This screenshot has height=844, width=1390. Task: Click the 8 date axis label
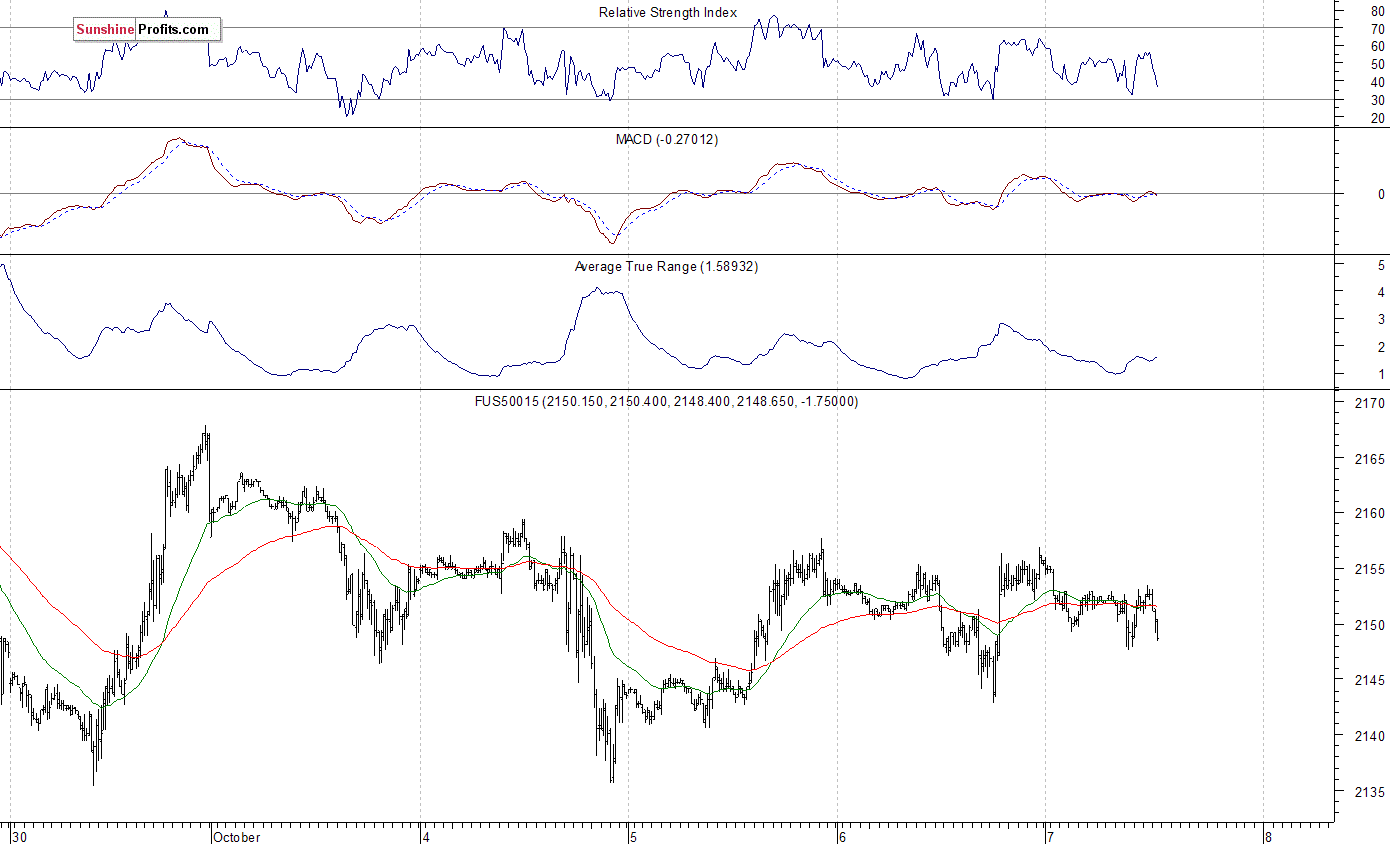[x=1267, y=837]
